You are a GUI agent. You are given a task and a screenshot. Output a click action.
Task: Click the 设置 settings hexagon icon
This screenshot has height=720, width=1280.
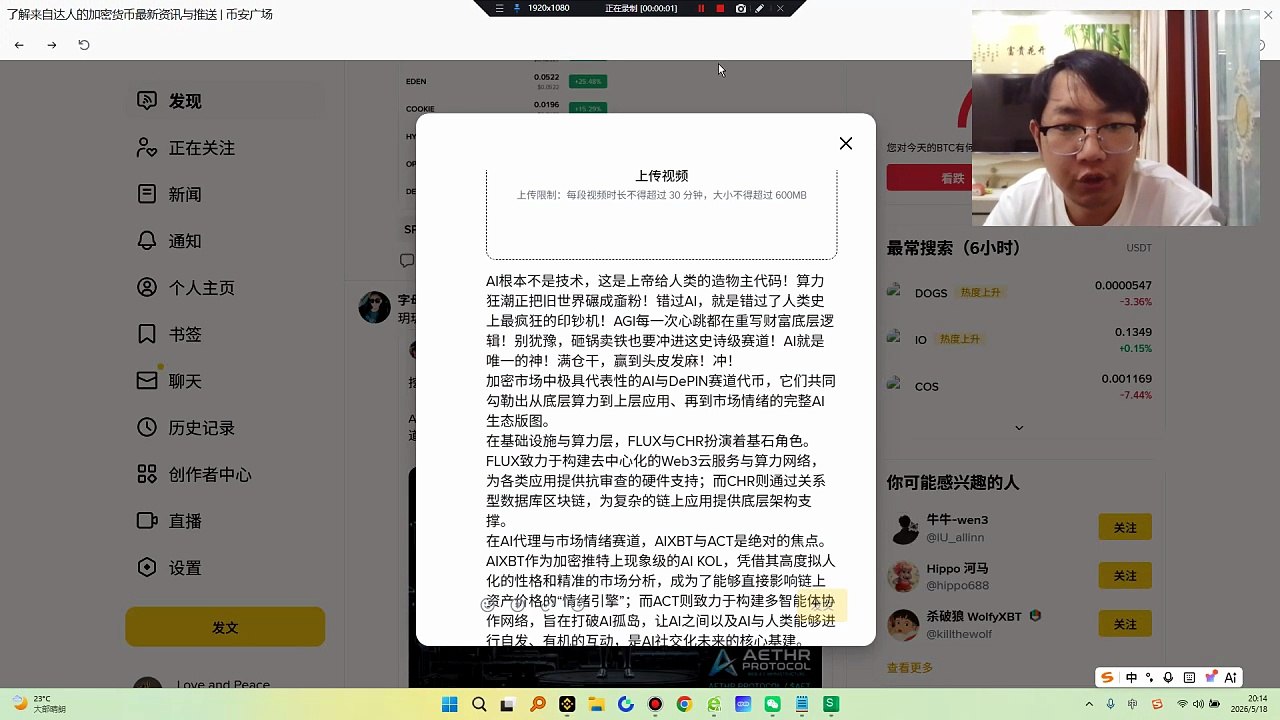pyautogui.click(x=147, y=568)
